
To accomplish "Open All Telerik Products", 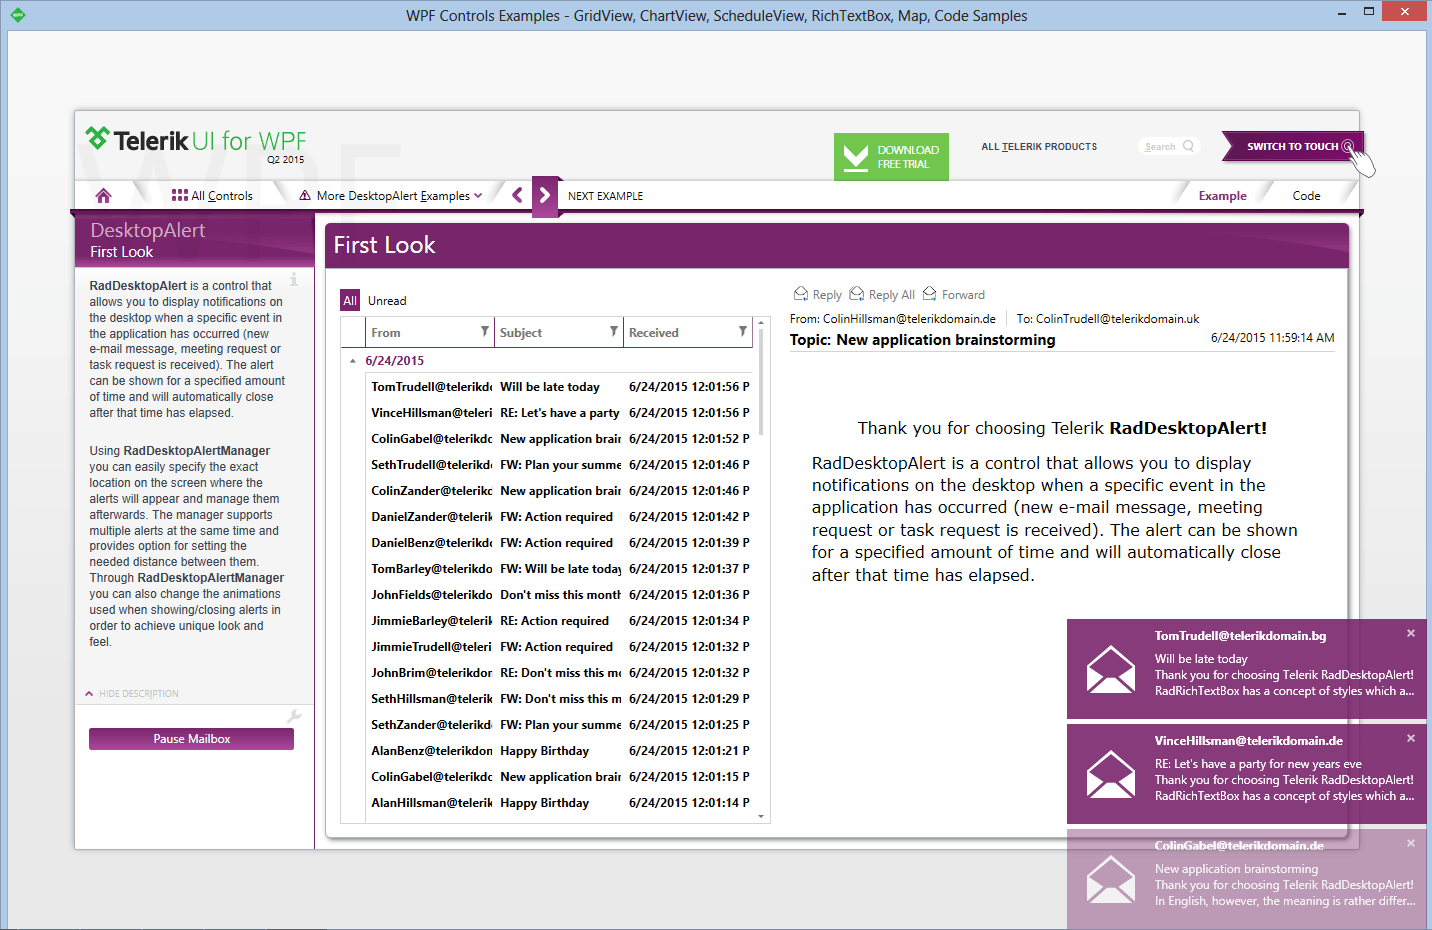I will [1039, 147].
